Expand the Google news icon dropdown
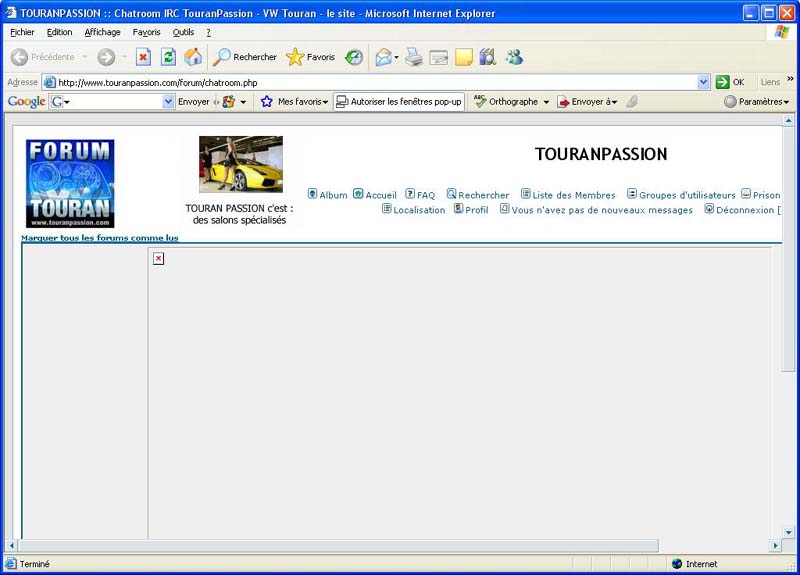 (x=243, y=102)
